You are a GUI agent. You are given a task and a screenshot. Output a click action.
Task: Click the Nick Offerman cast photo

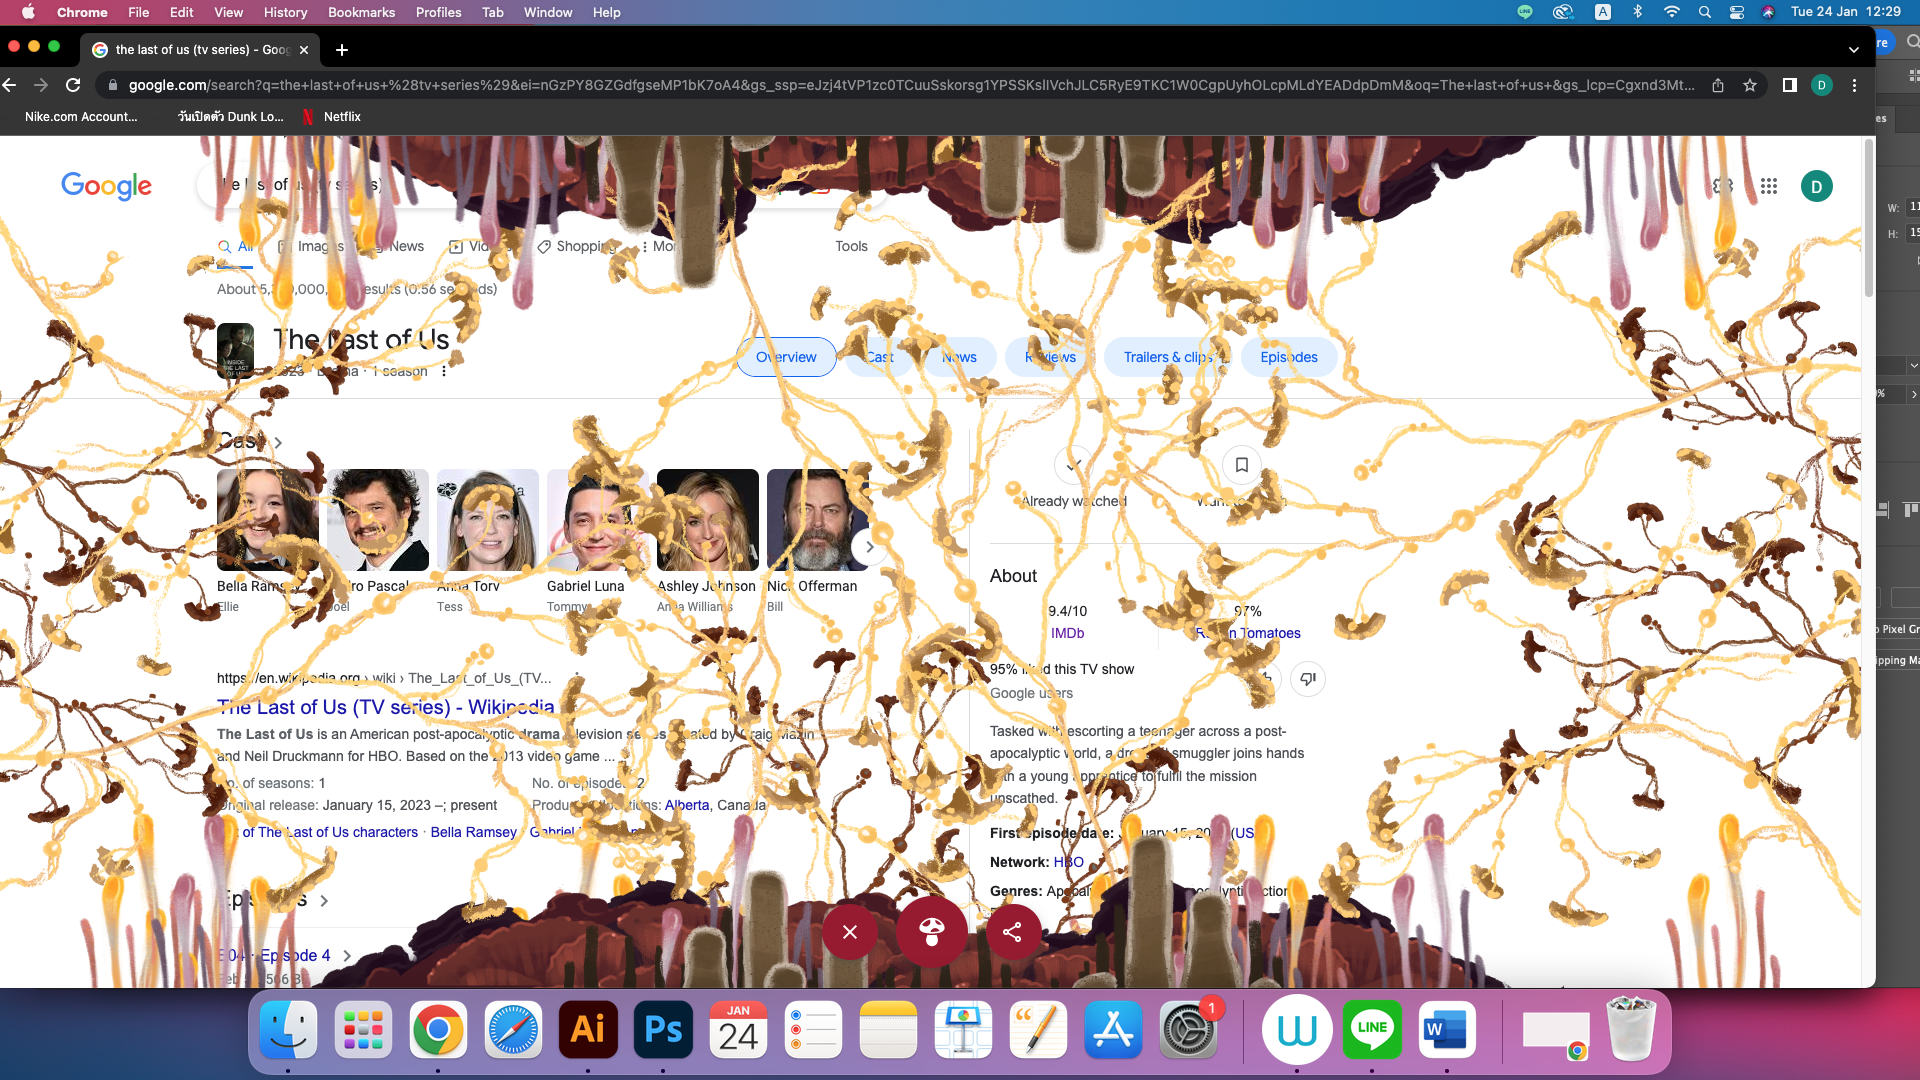click(x=818, y=520)
